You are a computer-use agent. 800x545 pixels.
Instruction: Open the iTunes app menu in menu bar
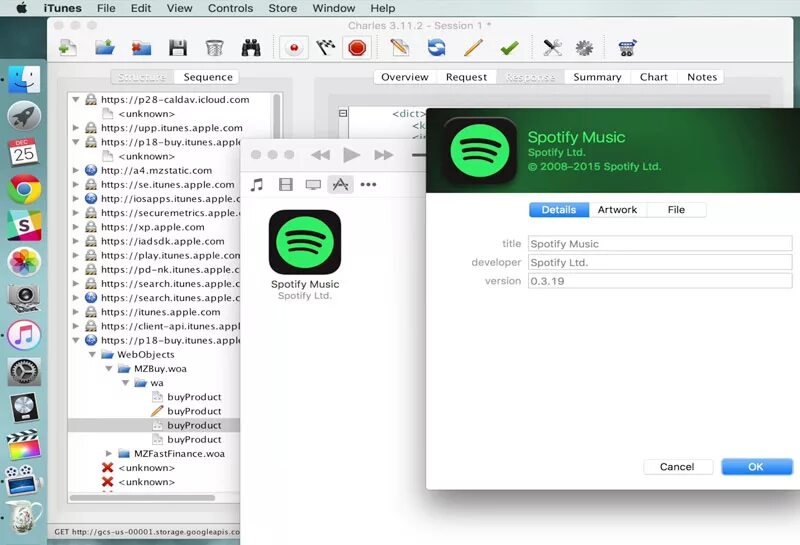(x=63, y=8)
